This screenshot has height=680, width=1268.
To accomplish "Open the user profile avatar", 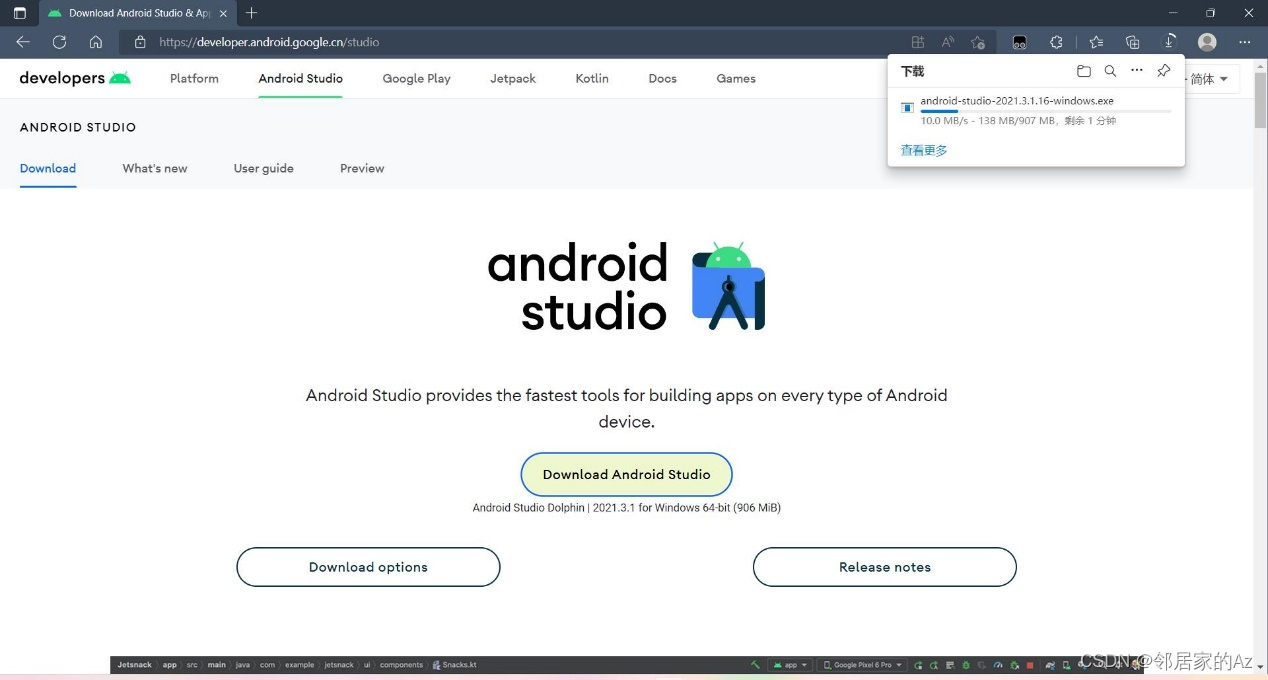I will pos(1207,42).
